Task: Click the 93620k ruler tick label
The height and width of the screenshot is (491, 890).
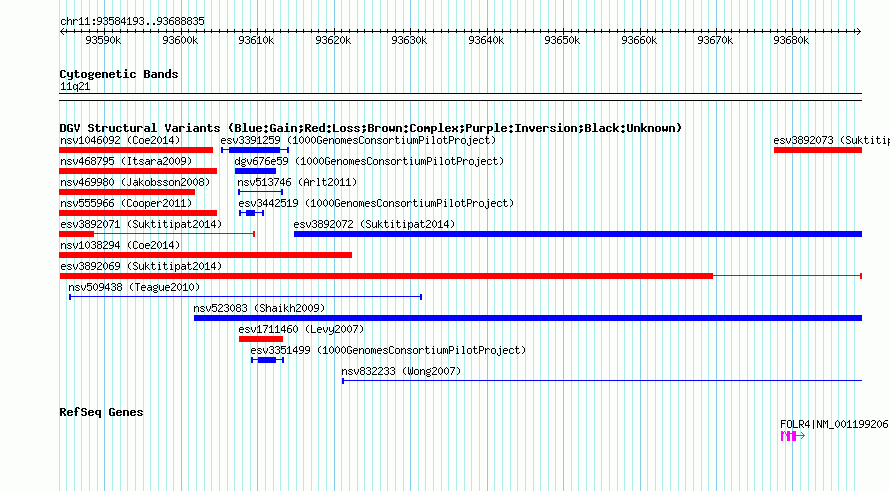Action: (x=333, y=40)
